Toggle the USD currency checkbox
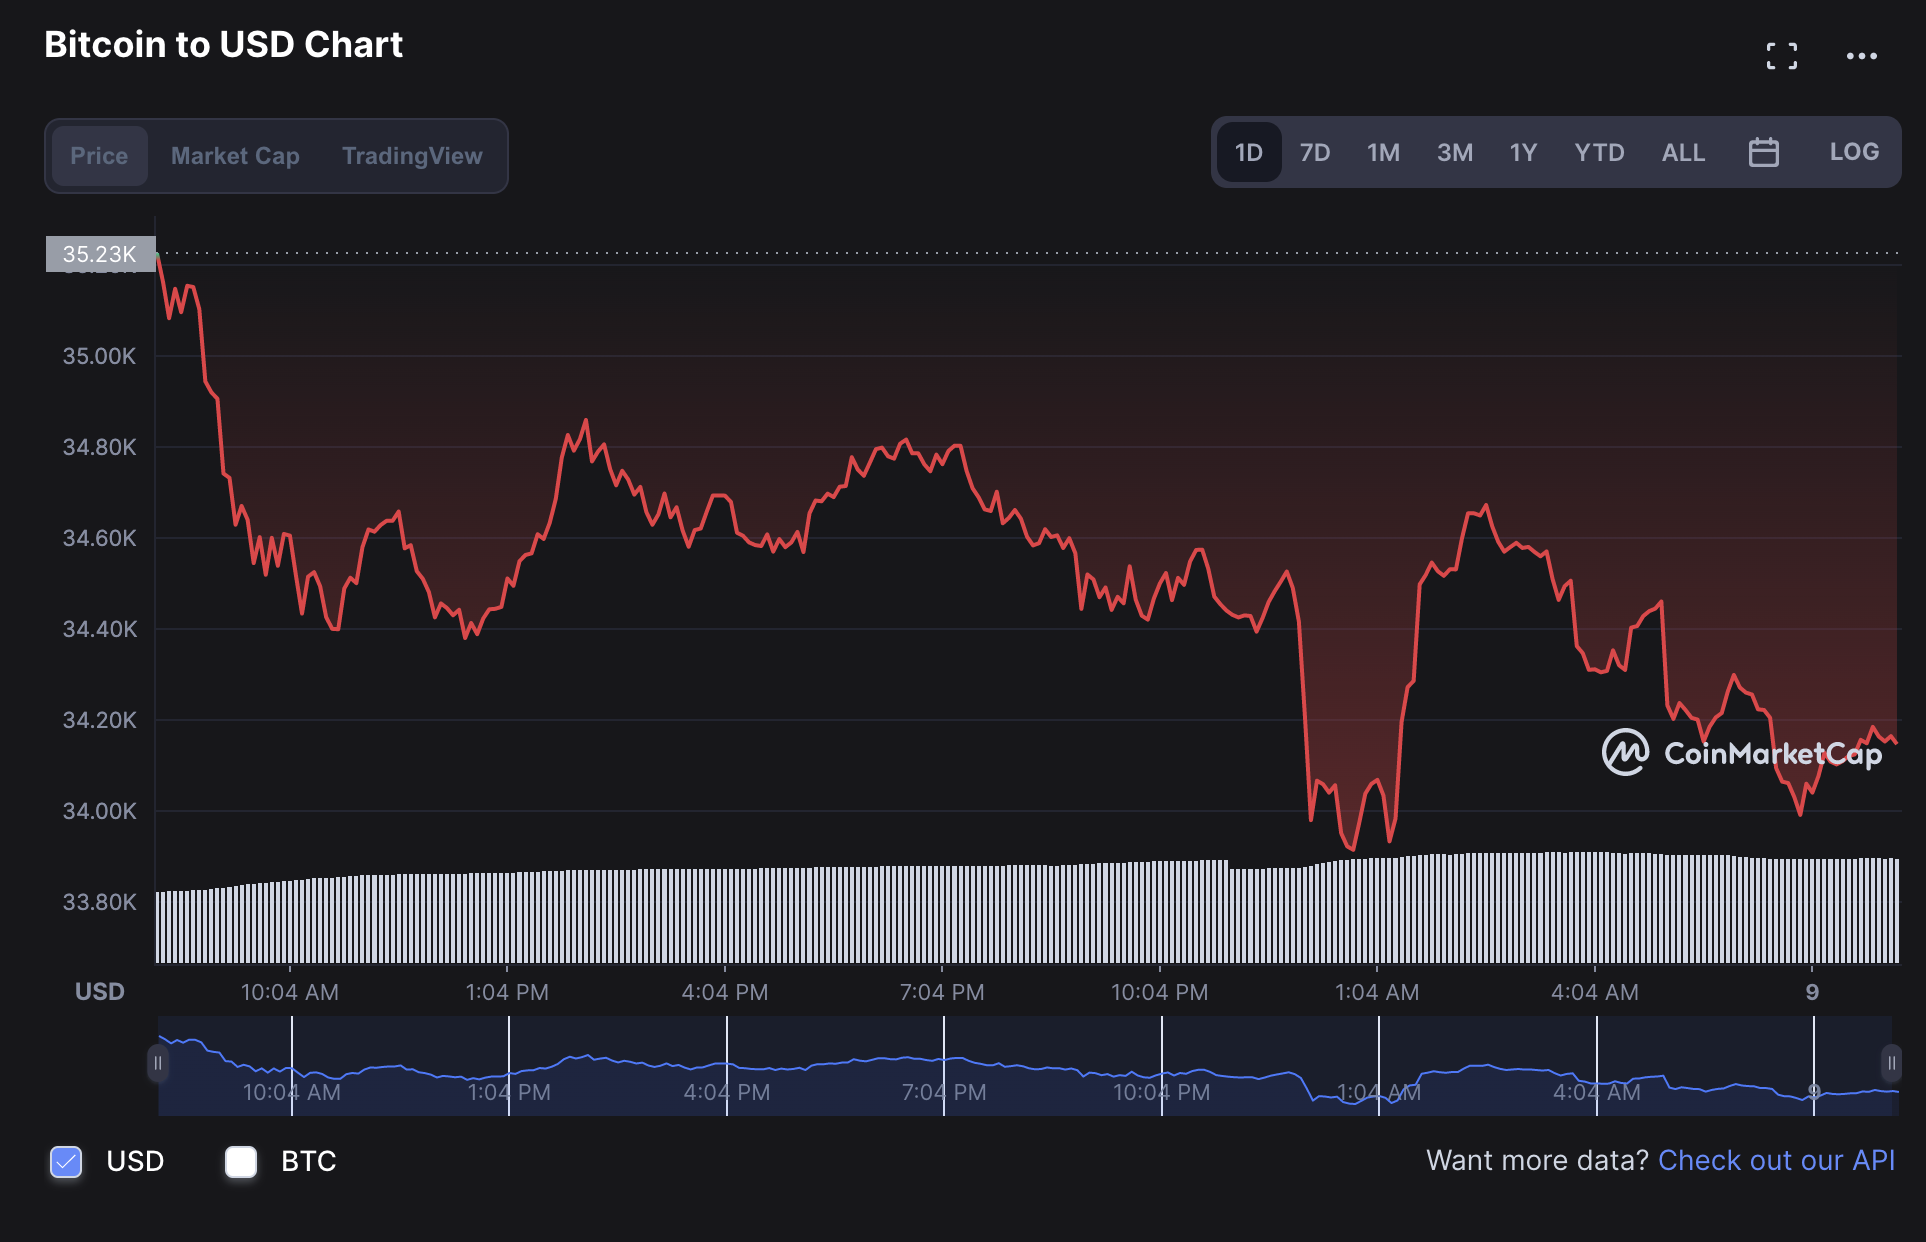The width and height of the screenshot is (1926, 1242). 66,1161
